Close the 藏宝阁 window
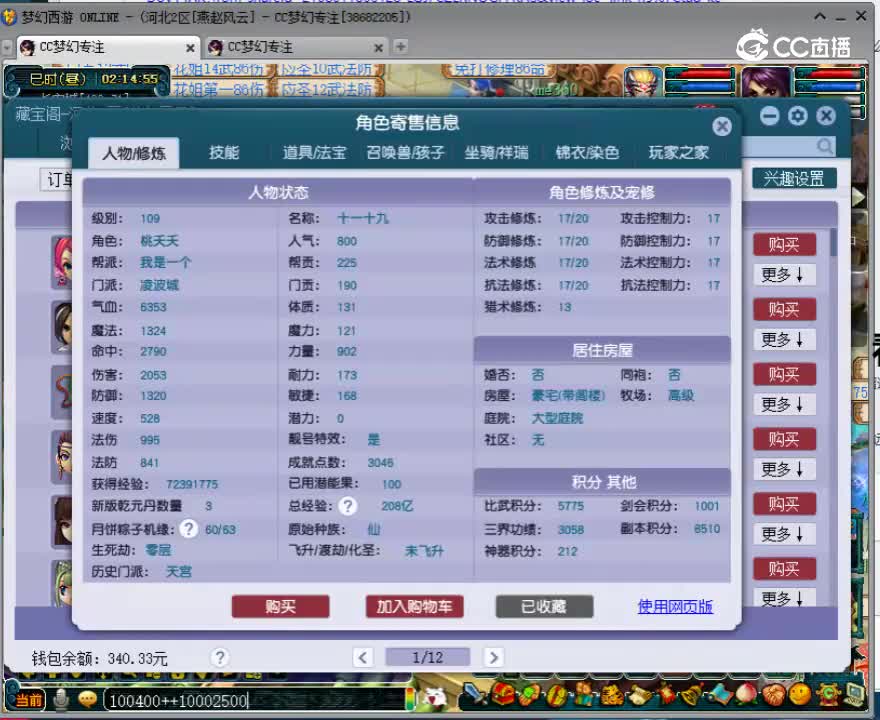This screenshot has width=880, height=720. pyautogui.click(x=826, y=116)
